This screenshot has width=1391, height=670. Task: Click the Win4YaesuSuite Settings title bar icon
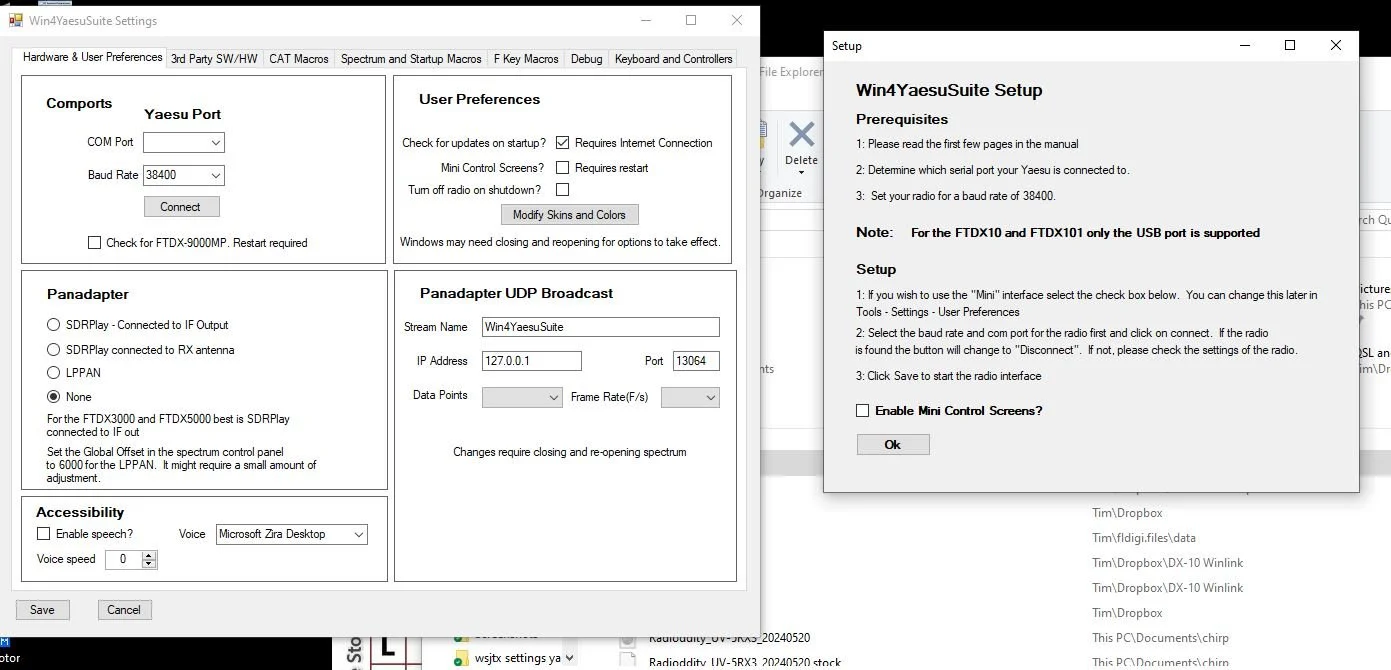(x=16, y=20)
